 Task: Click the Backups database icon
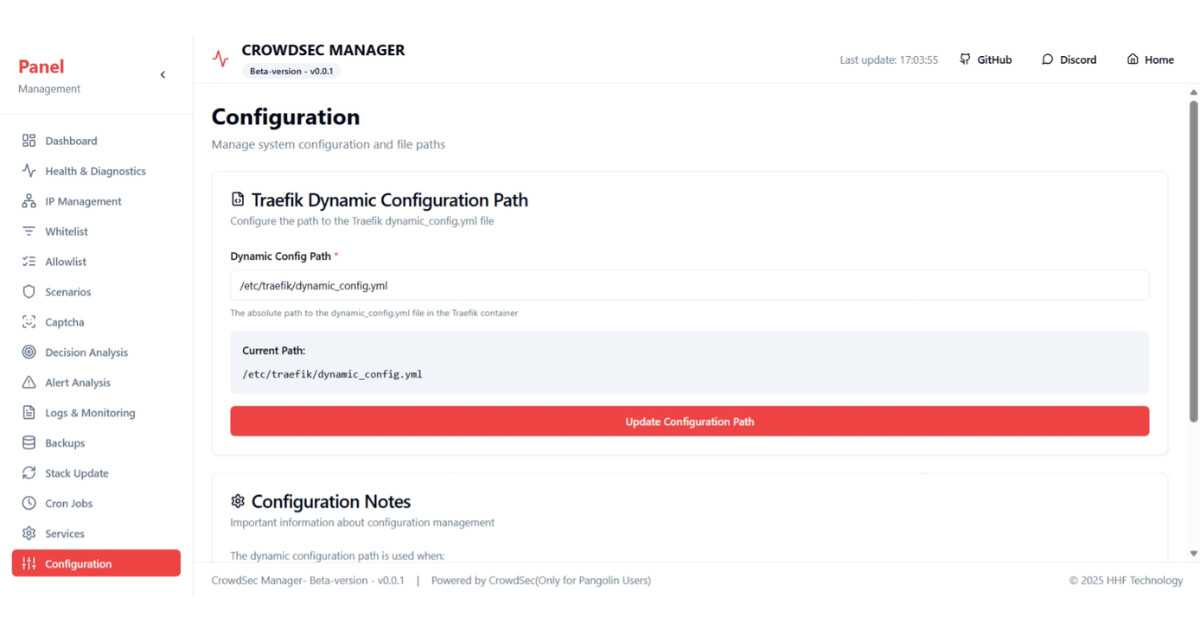(29, 443)
